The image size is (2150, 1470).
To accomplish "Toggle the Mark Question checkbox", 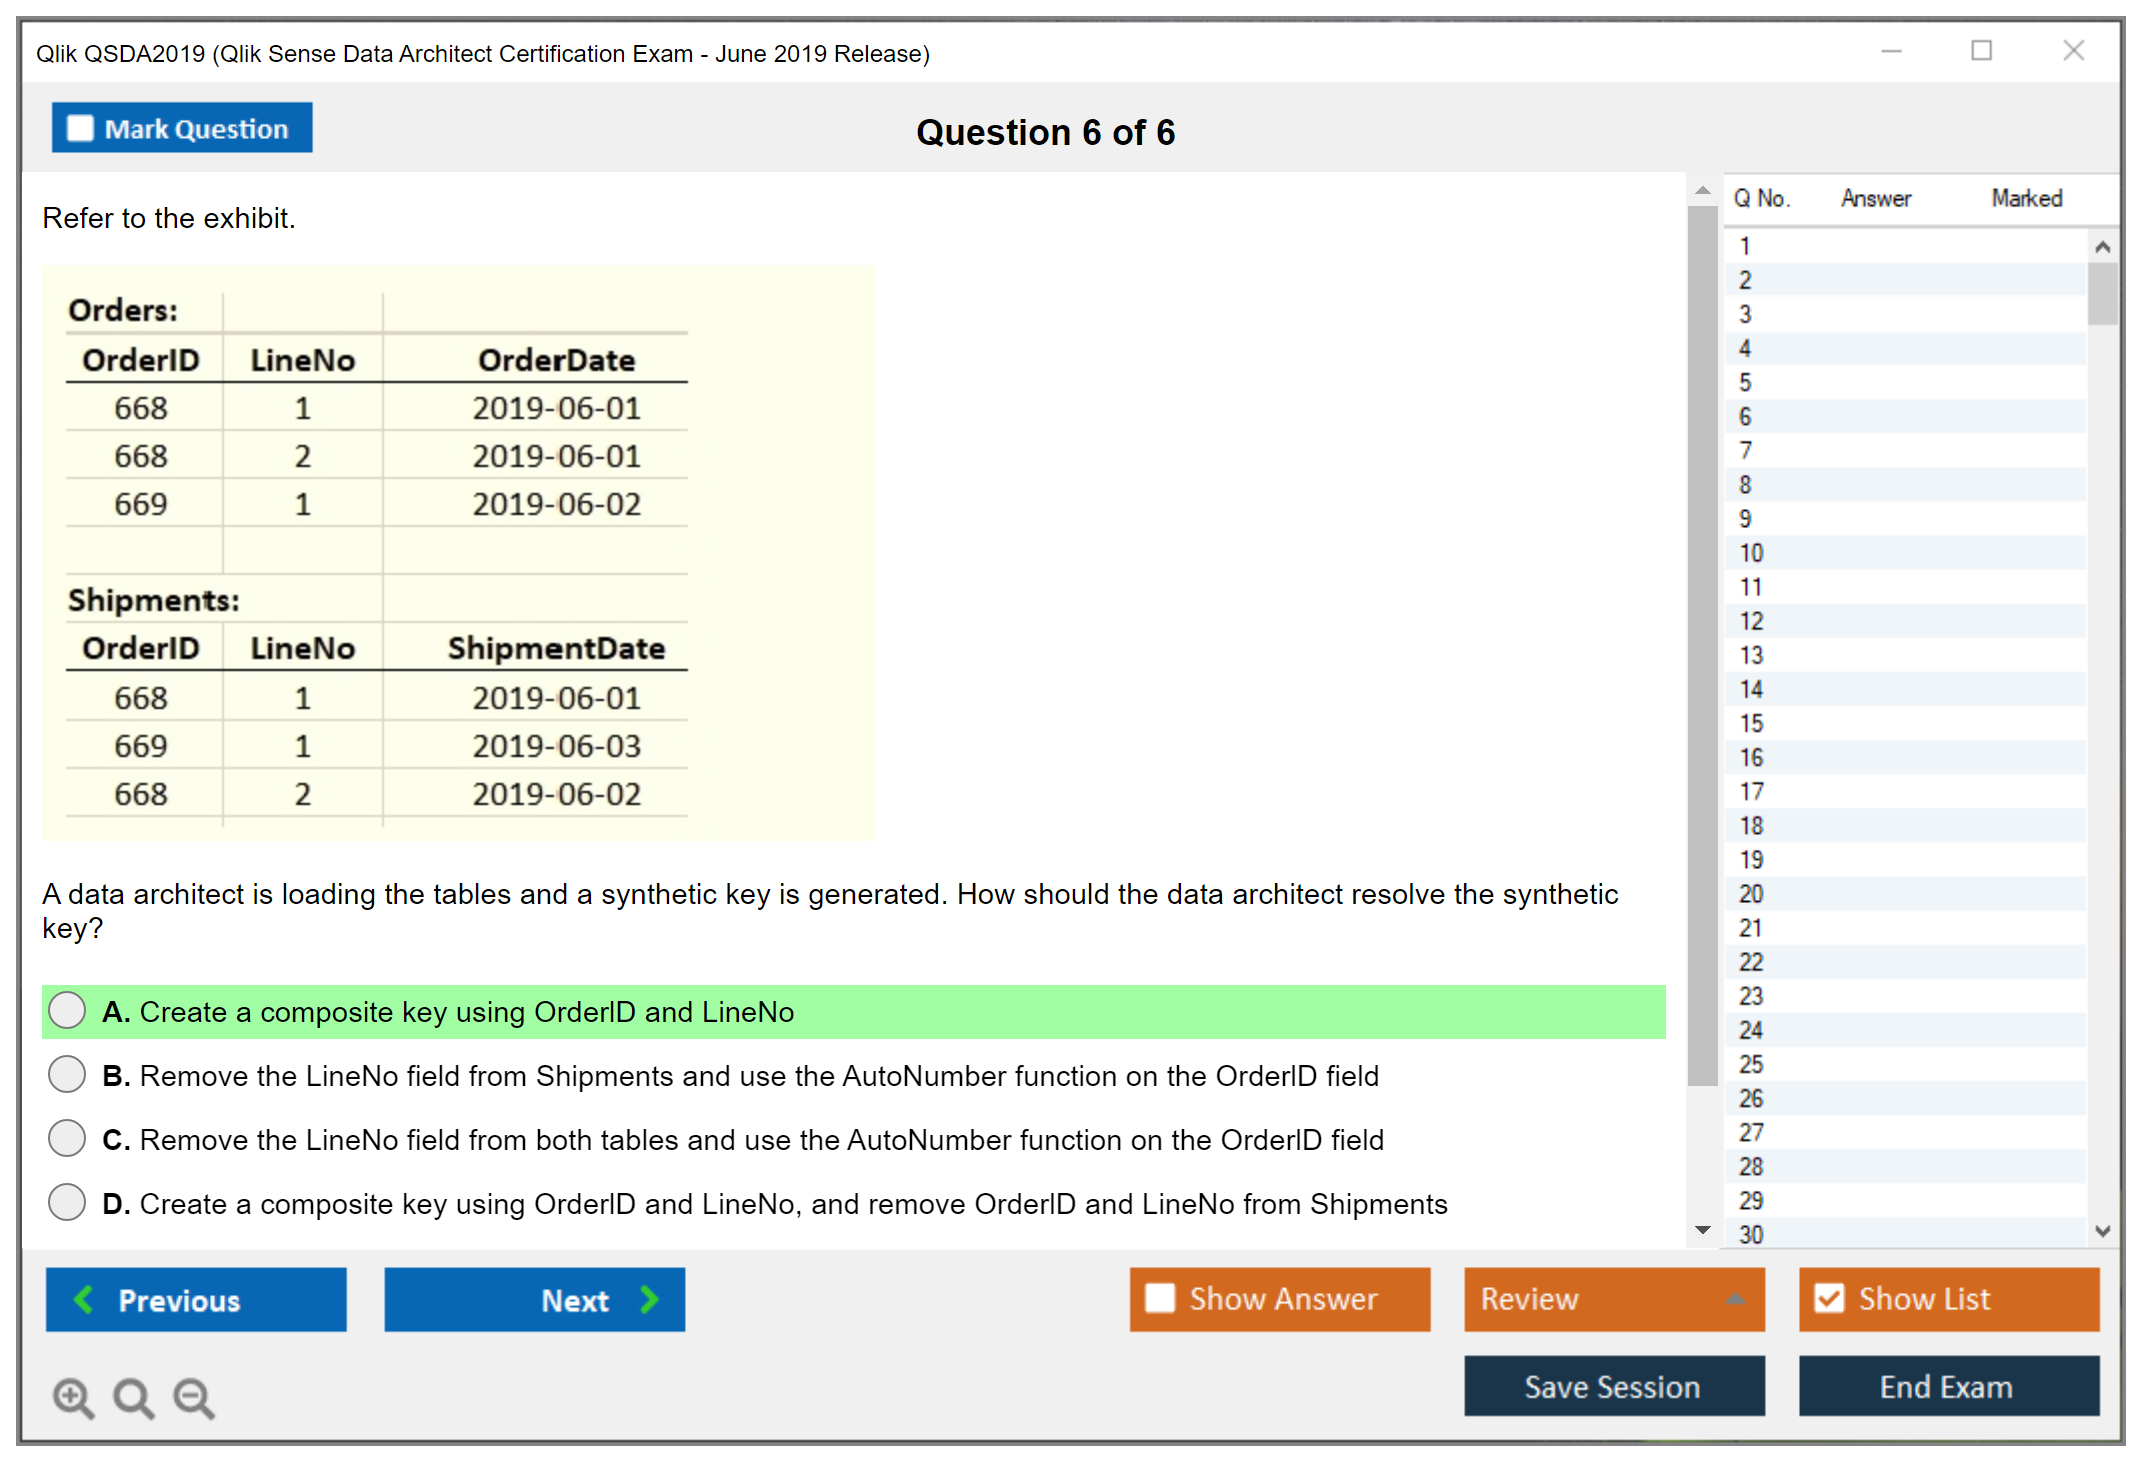I will (80, 129).
